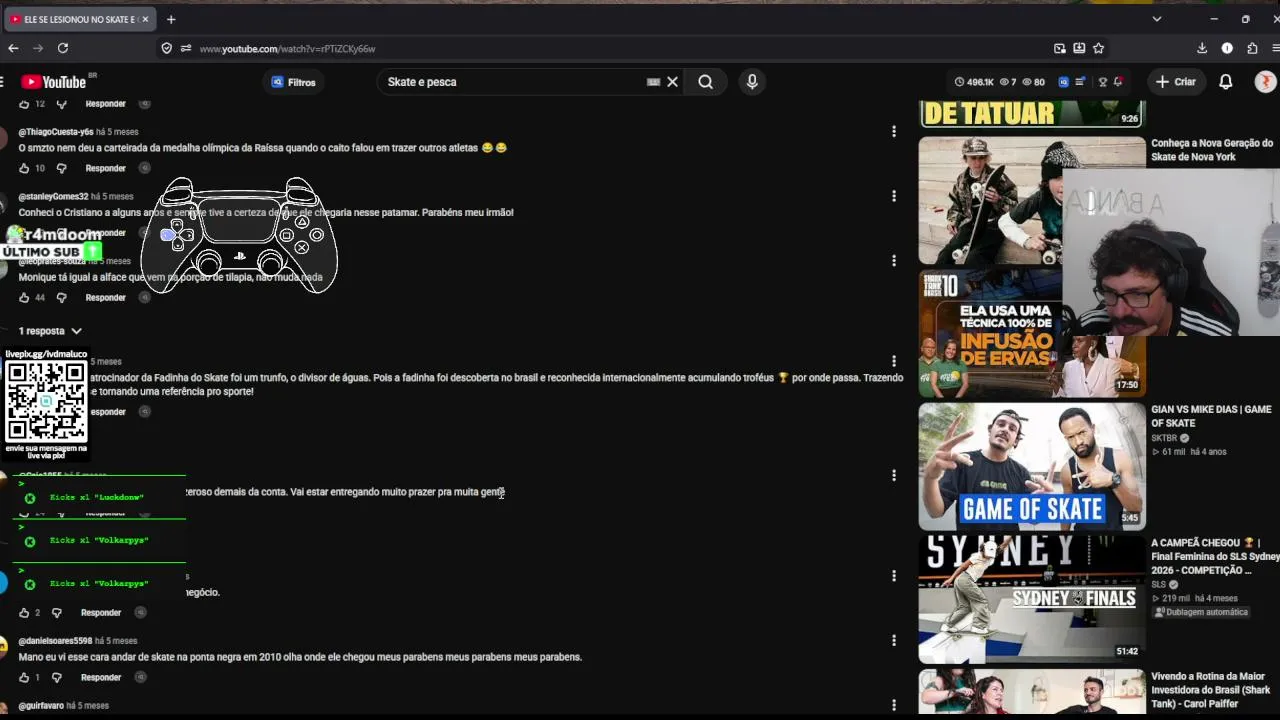Like the @ThiagoCuesta-y6s comment
Viewport: 1280px width, 720px height.
pyautogui.click(x=24, y=168)
